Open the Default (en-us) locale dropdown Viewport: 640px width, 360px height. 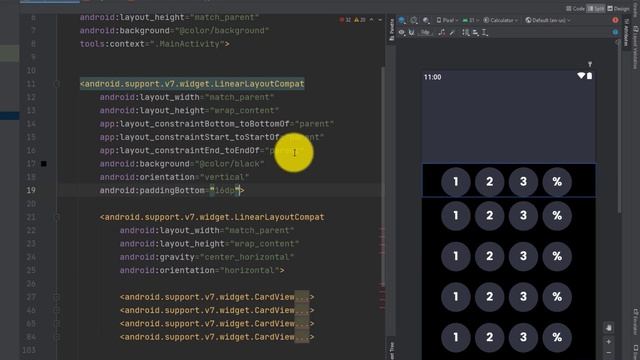tap(548, 20)
